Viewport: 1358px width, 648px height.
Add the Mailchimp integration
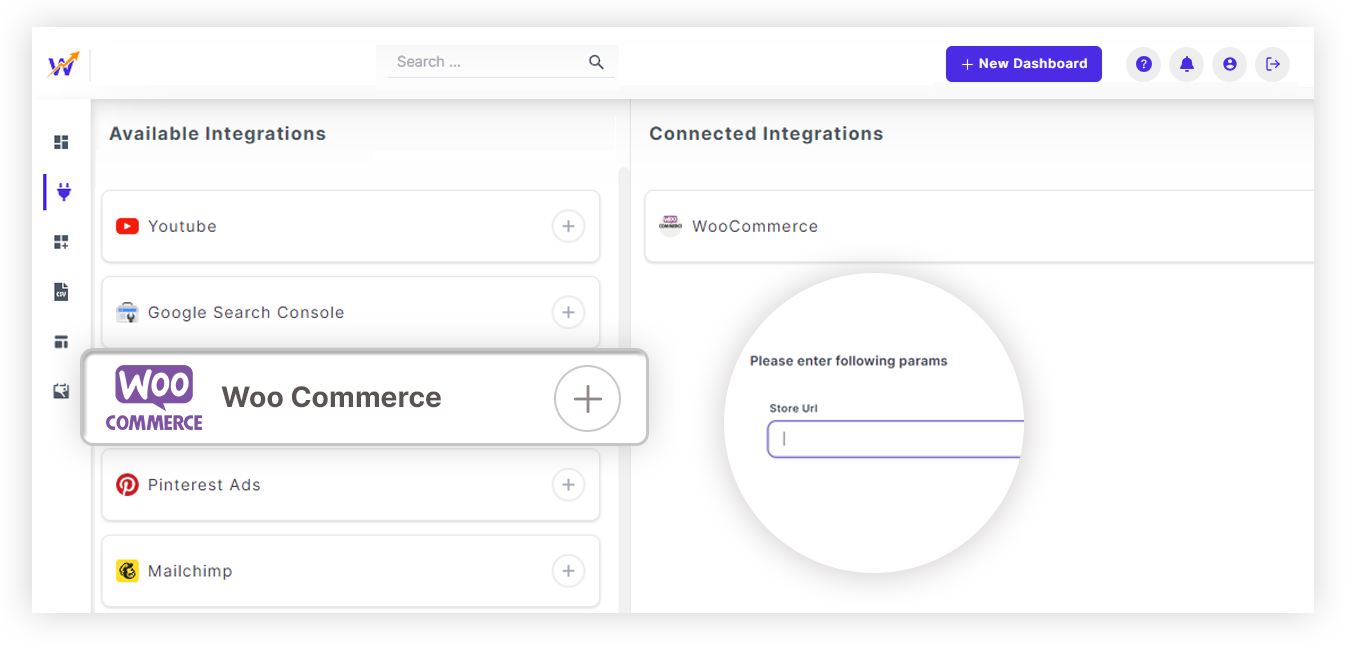[568, 571]
